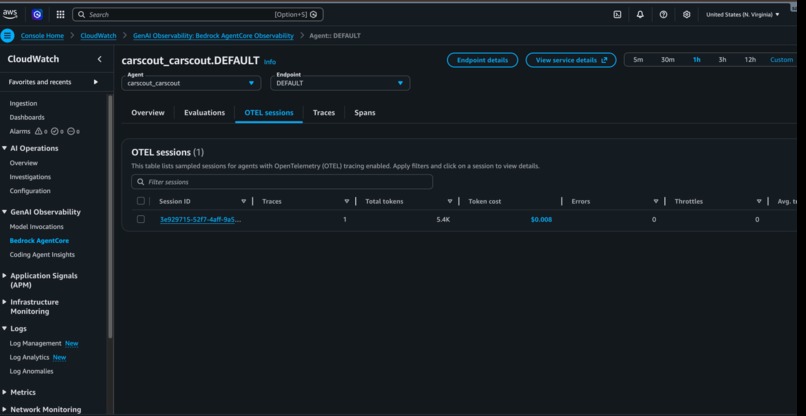Viewport: 806px width, 416px height.
Task: Open Log Management in sidebar
Action: tap(35, 343)
